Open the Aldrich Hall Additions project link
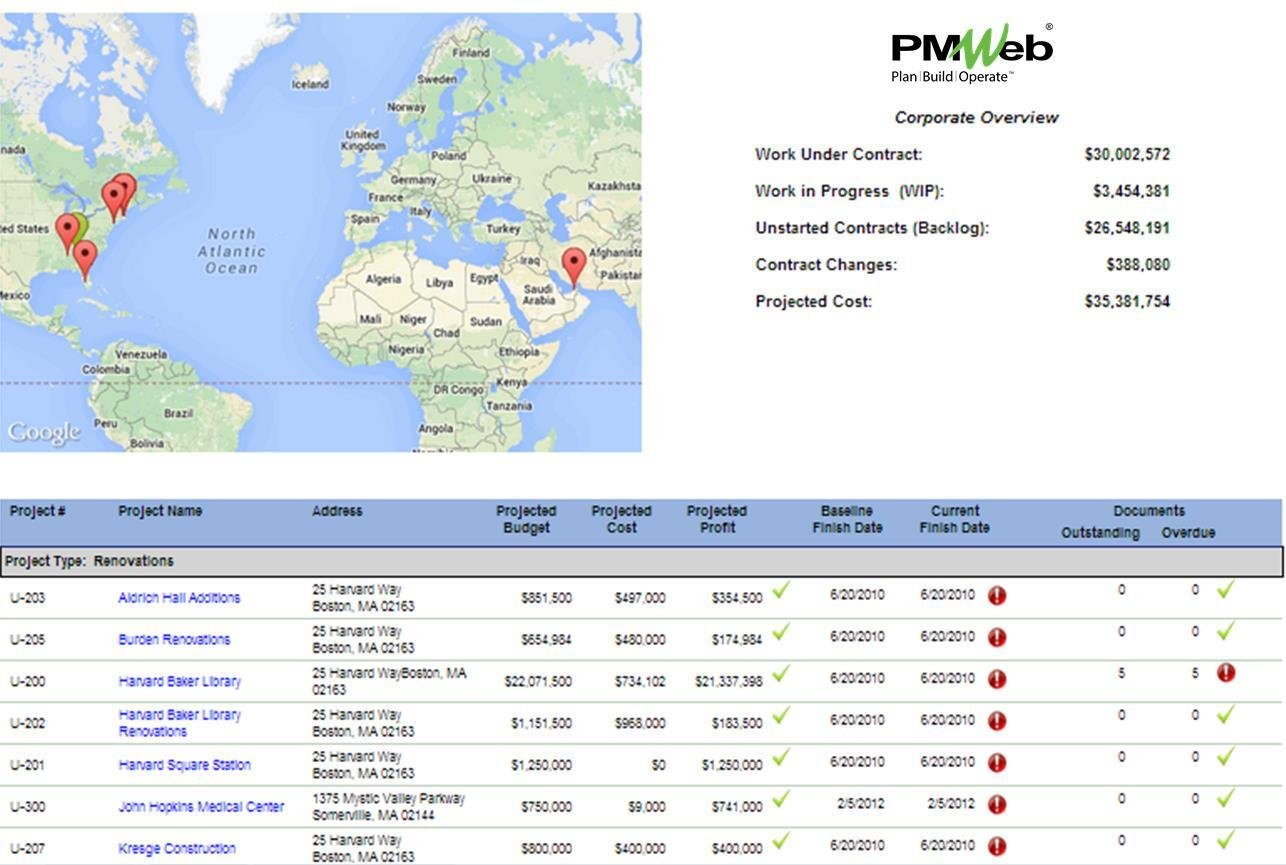Image resolution: width=1286 pixels, height=865 pixels. [179, 598]
